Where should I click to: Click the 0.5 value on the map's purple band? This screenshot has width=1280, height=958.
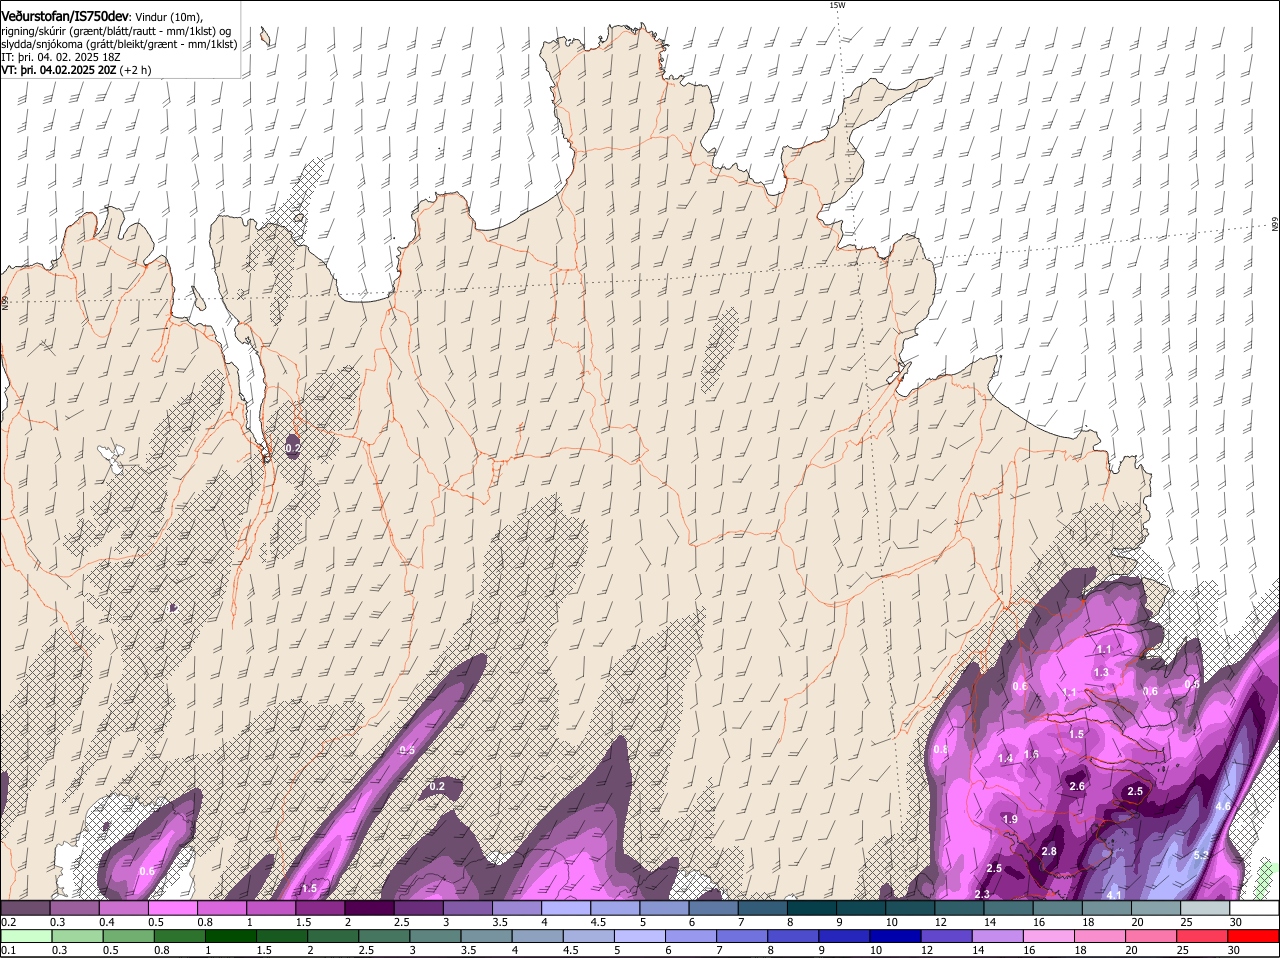(x=407, y=750)
